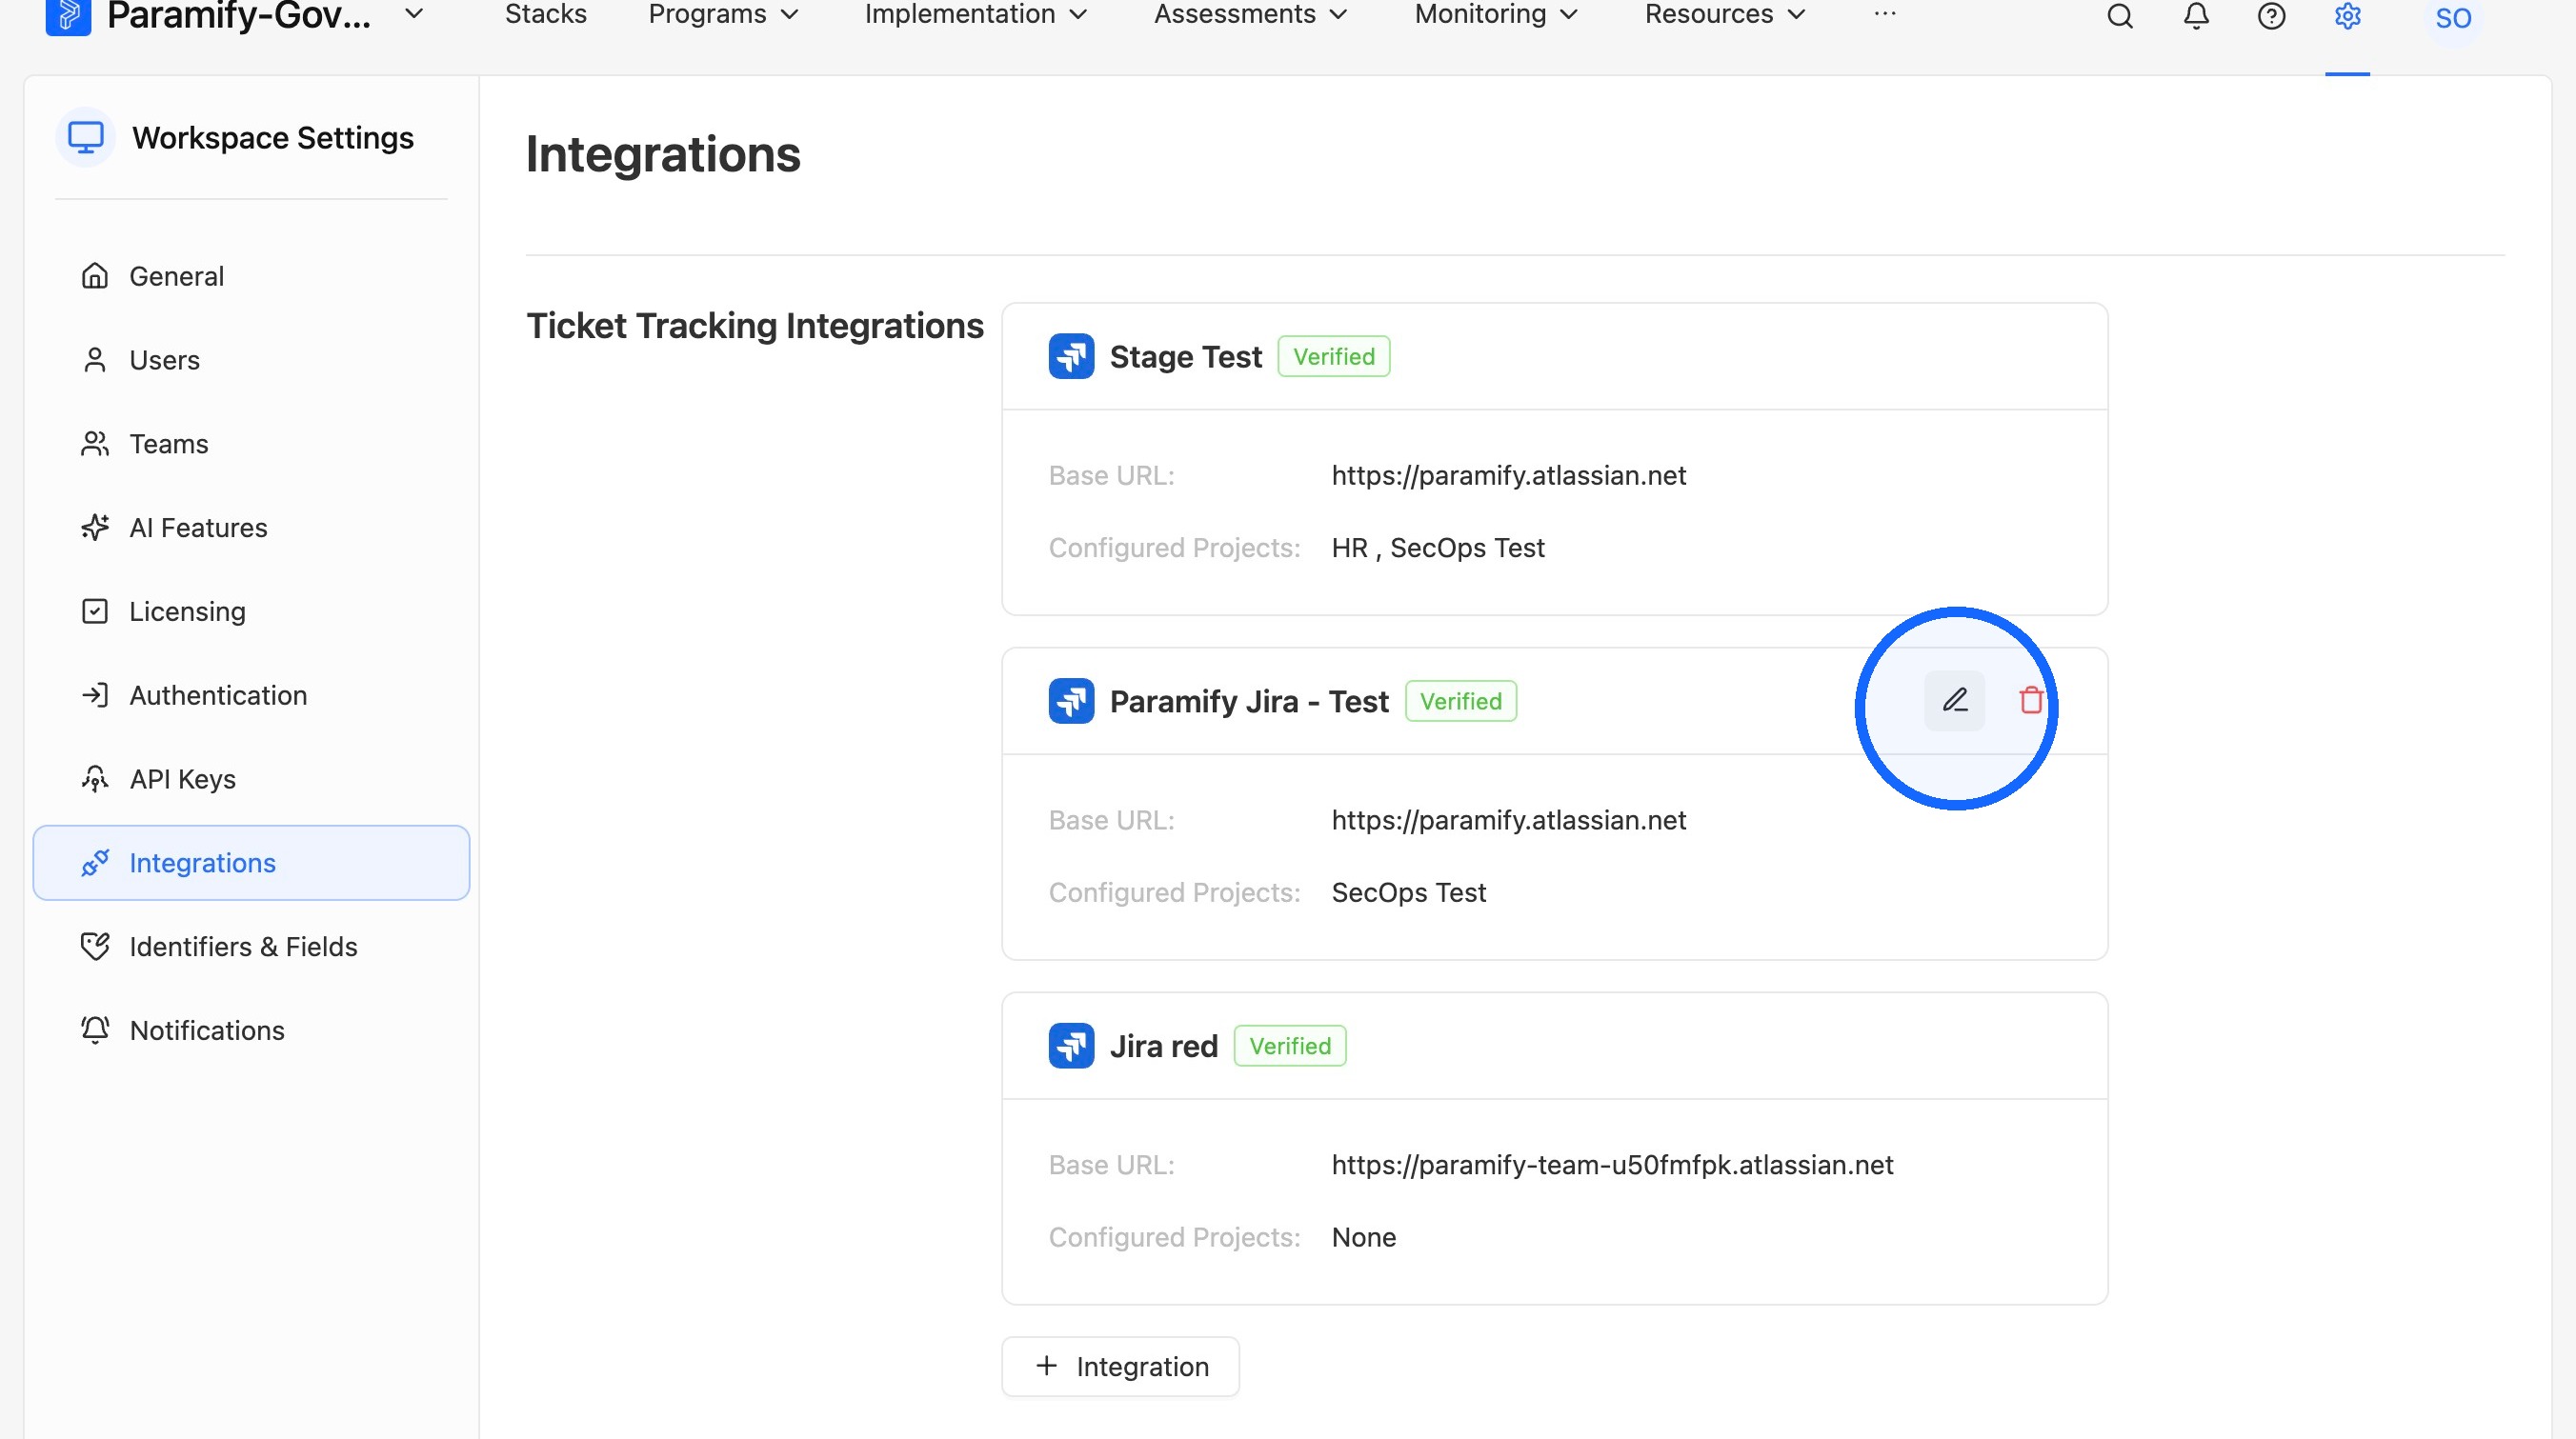The height and width of the screenshot is (1439, 2576).
Task: Expand the Resources dropdown menu
Action: coord(1725,14)
